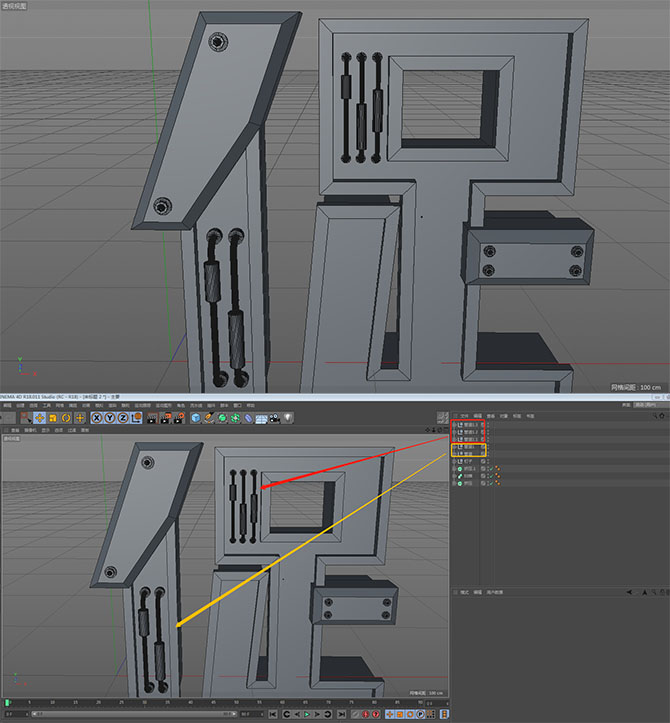Open the deformer objects icon
This screenshot has height=723, width=670.
249,418
